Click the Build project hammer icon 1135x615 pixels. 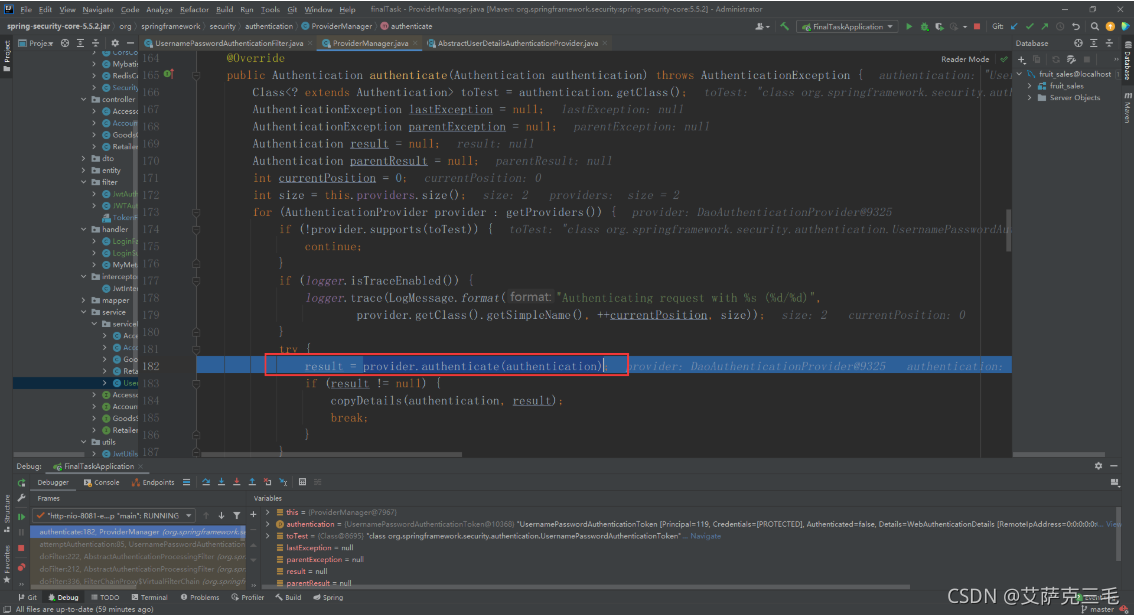click(785, 27)
